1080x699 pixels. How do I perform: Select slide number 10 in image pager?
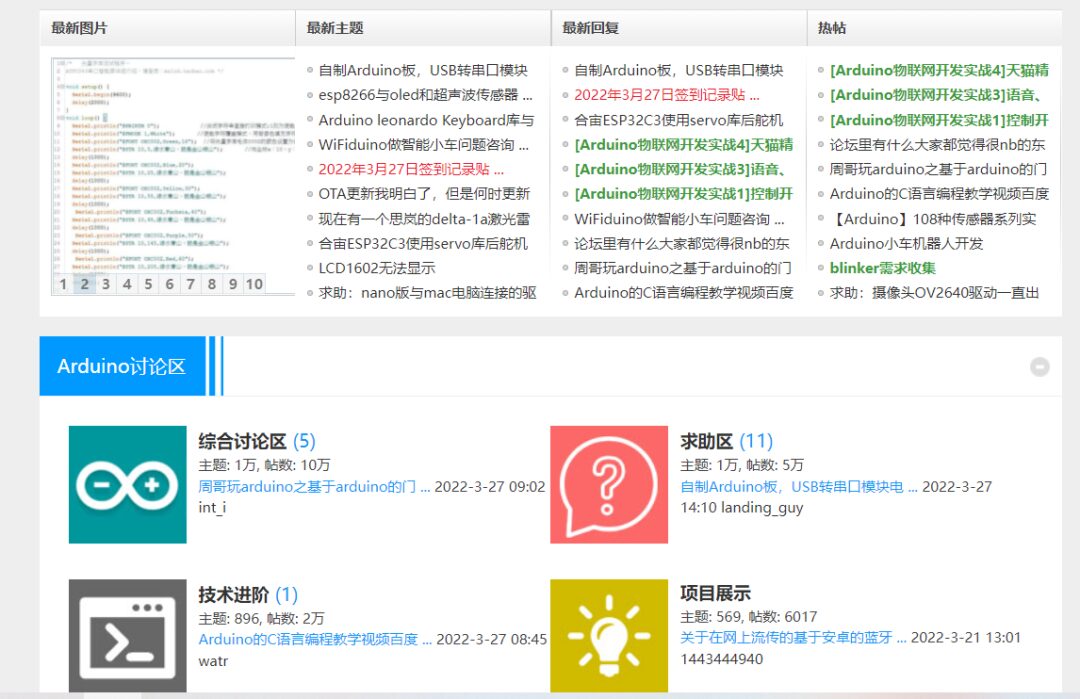coord(254,284)
